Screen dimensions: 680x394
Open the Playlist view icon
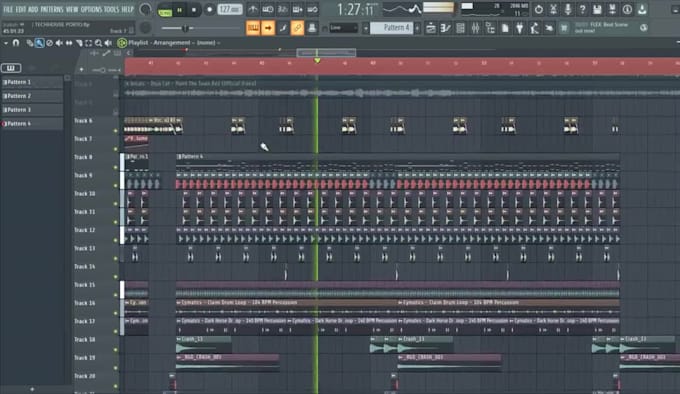pyautogui.click(x=431, y=28)
